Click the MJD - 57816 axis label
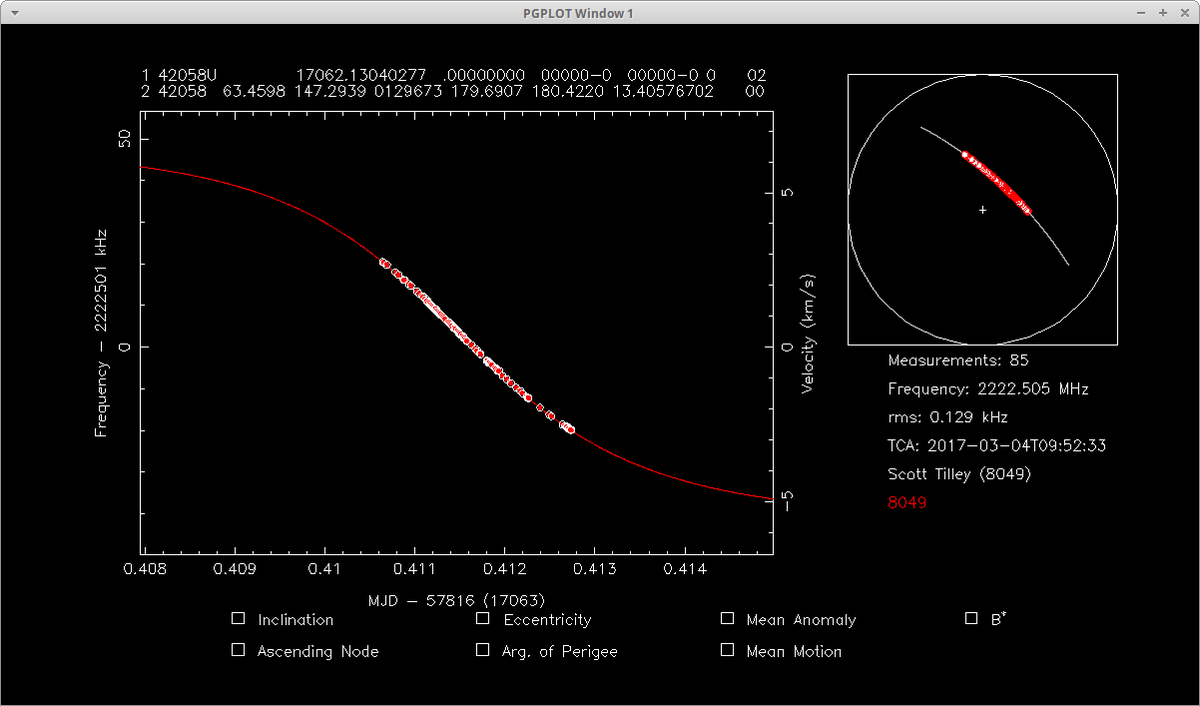This screenshot has height=706, width=1200. pyautogui.click(x=456, y=600)
